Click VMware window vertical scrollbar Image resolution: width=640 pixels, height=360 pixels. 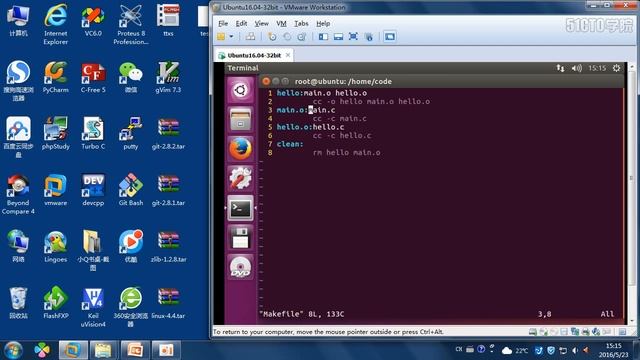pos(632,193)
